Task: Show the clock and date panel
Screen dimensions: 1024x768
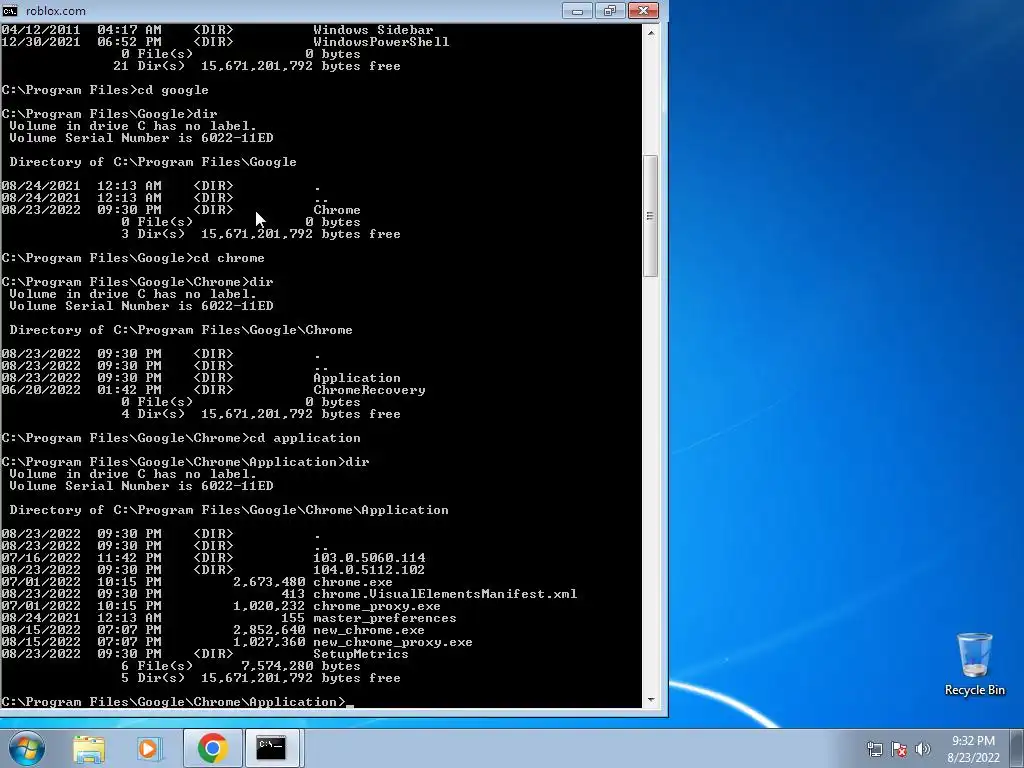Action: pyautogui.click(x=973, y=749)
